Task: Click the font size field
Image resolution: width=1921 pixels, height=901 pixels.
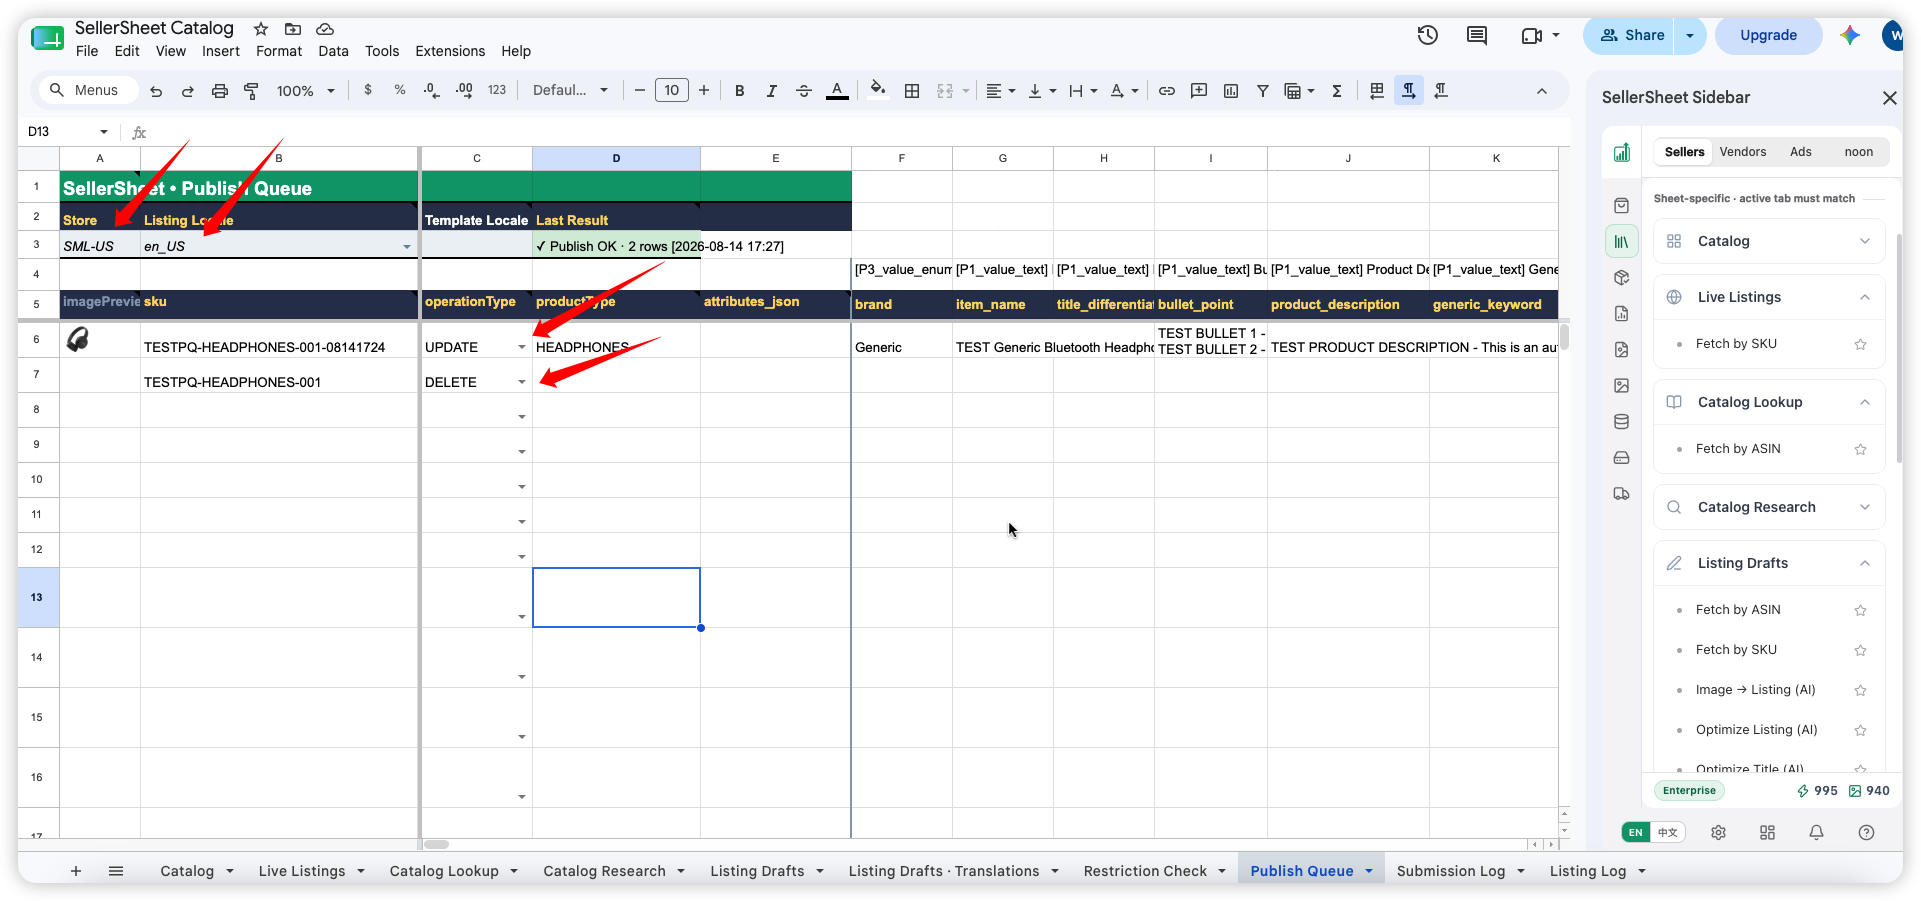Action: tap(671, 91)
